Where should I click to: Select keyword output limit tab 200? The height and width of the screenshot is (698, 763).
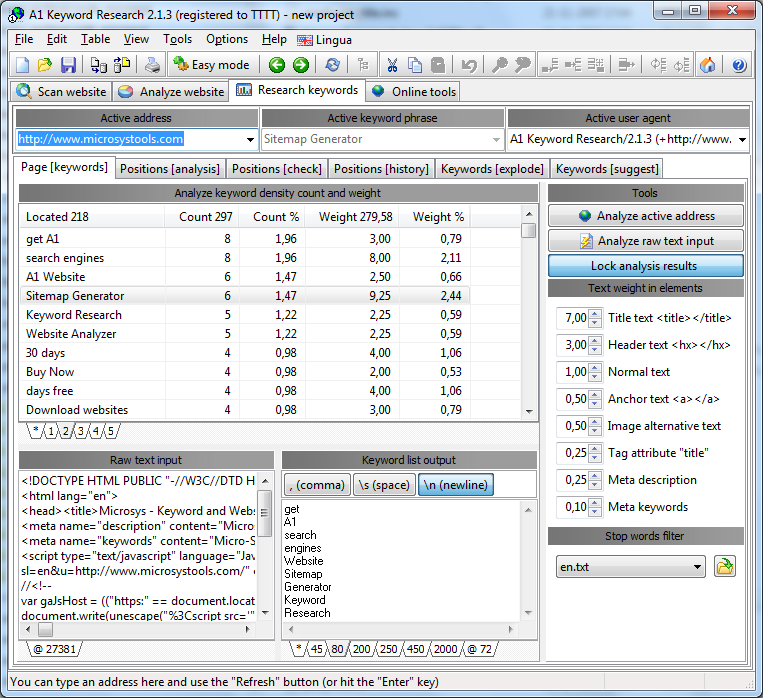click(362, 649)
